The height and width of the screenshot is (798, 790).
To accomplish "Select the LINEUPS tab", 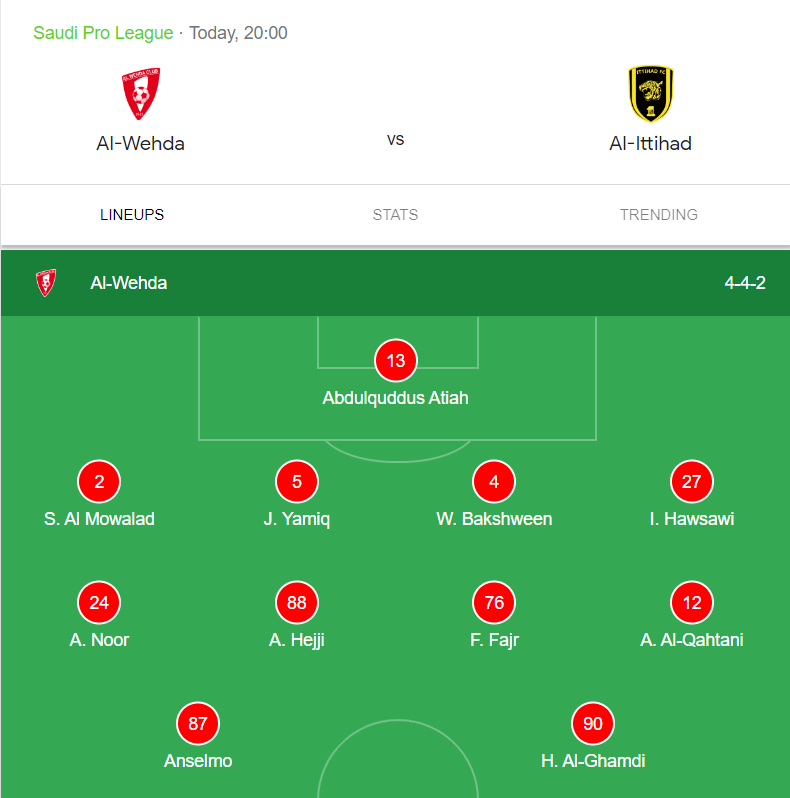I will pos(132,215).
